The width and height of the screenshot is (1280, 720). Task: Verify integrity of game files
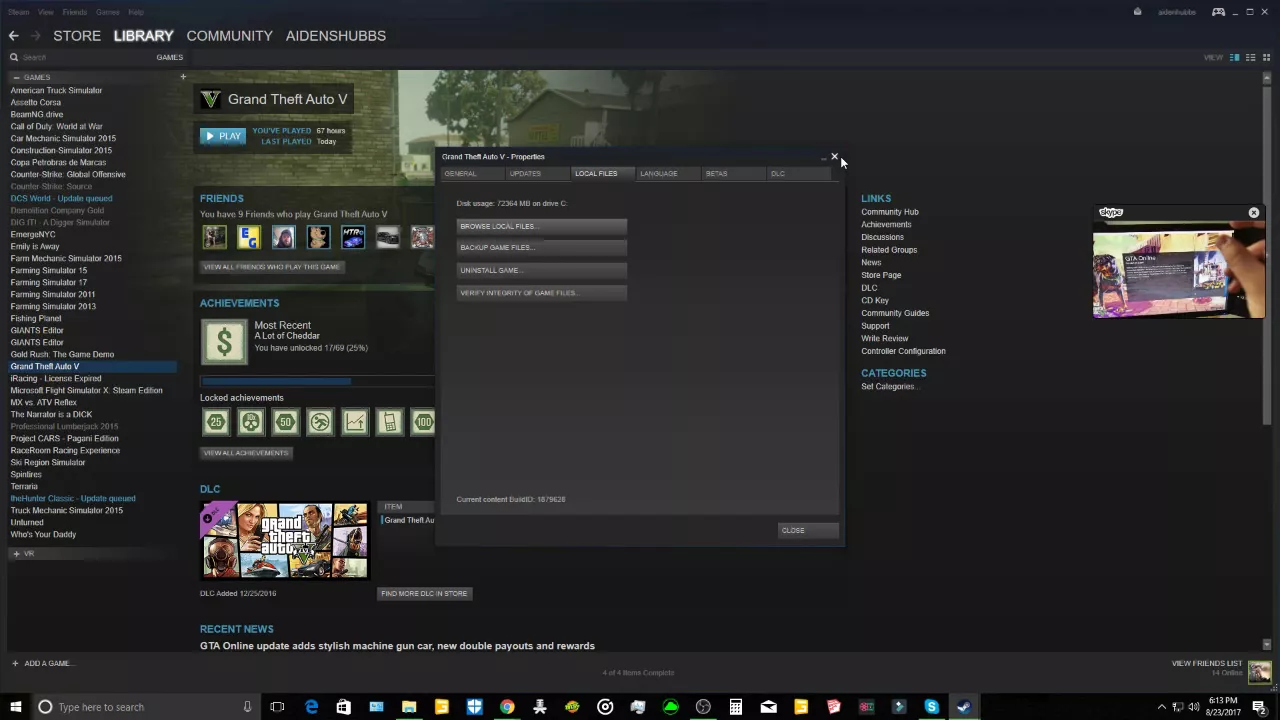click(x=542, y=293)
